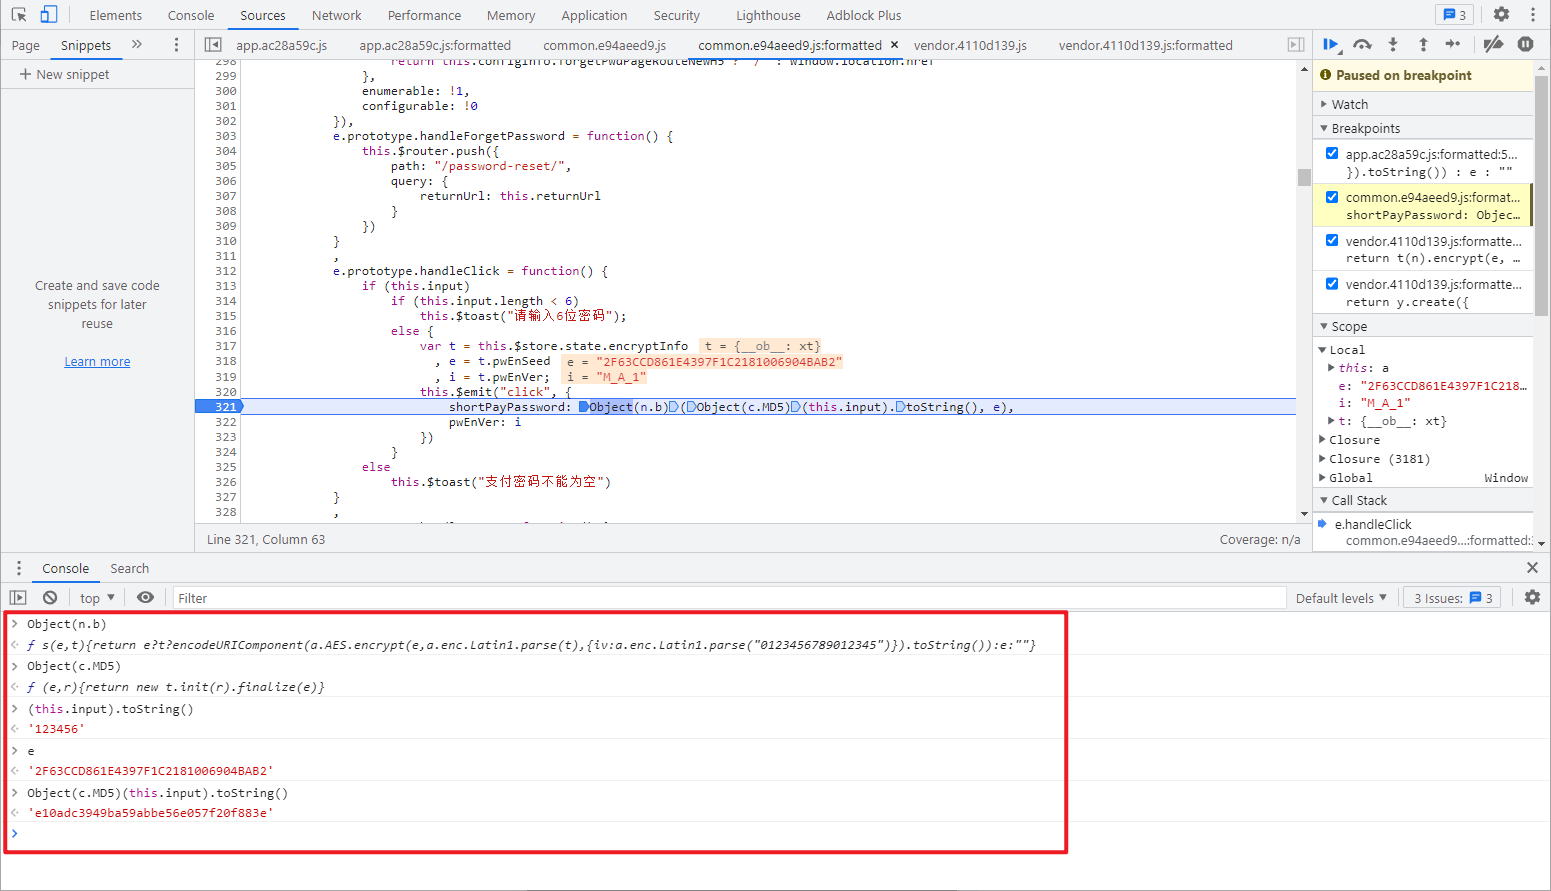Open the Performance panel tab
The image size is (1551, 891).
424,15
